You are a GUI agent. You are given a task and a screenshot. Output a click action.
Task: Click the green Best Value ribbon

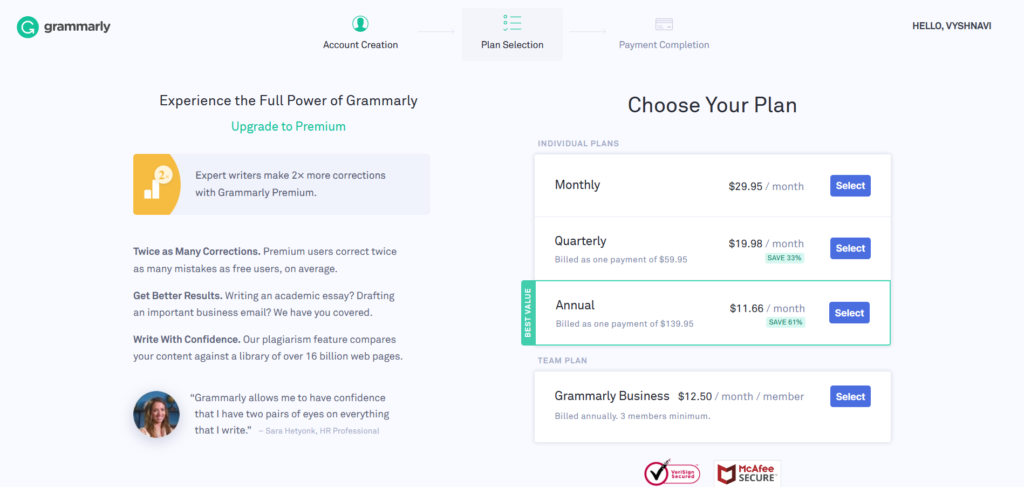coord(528,313)
